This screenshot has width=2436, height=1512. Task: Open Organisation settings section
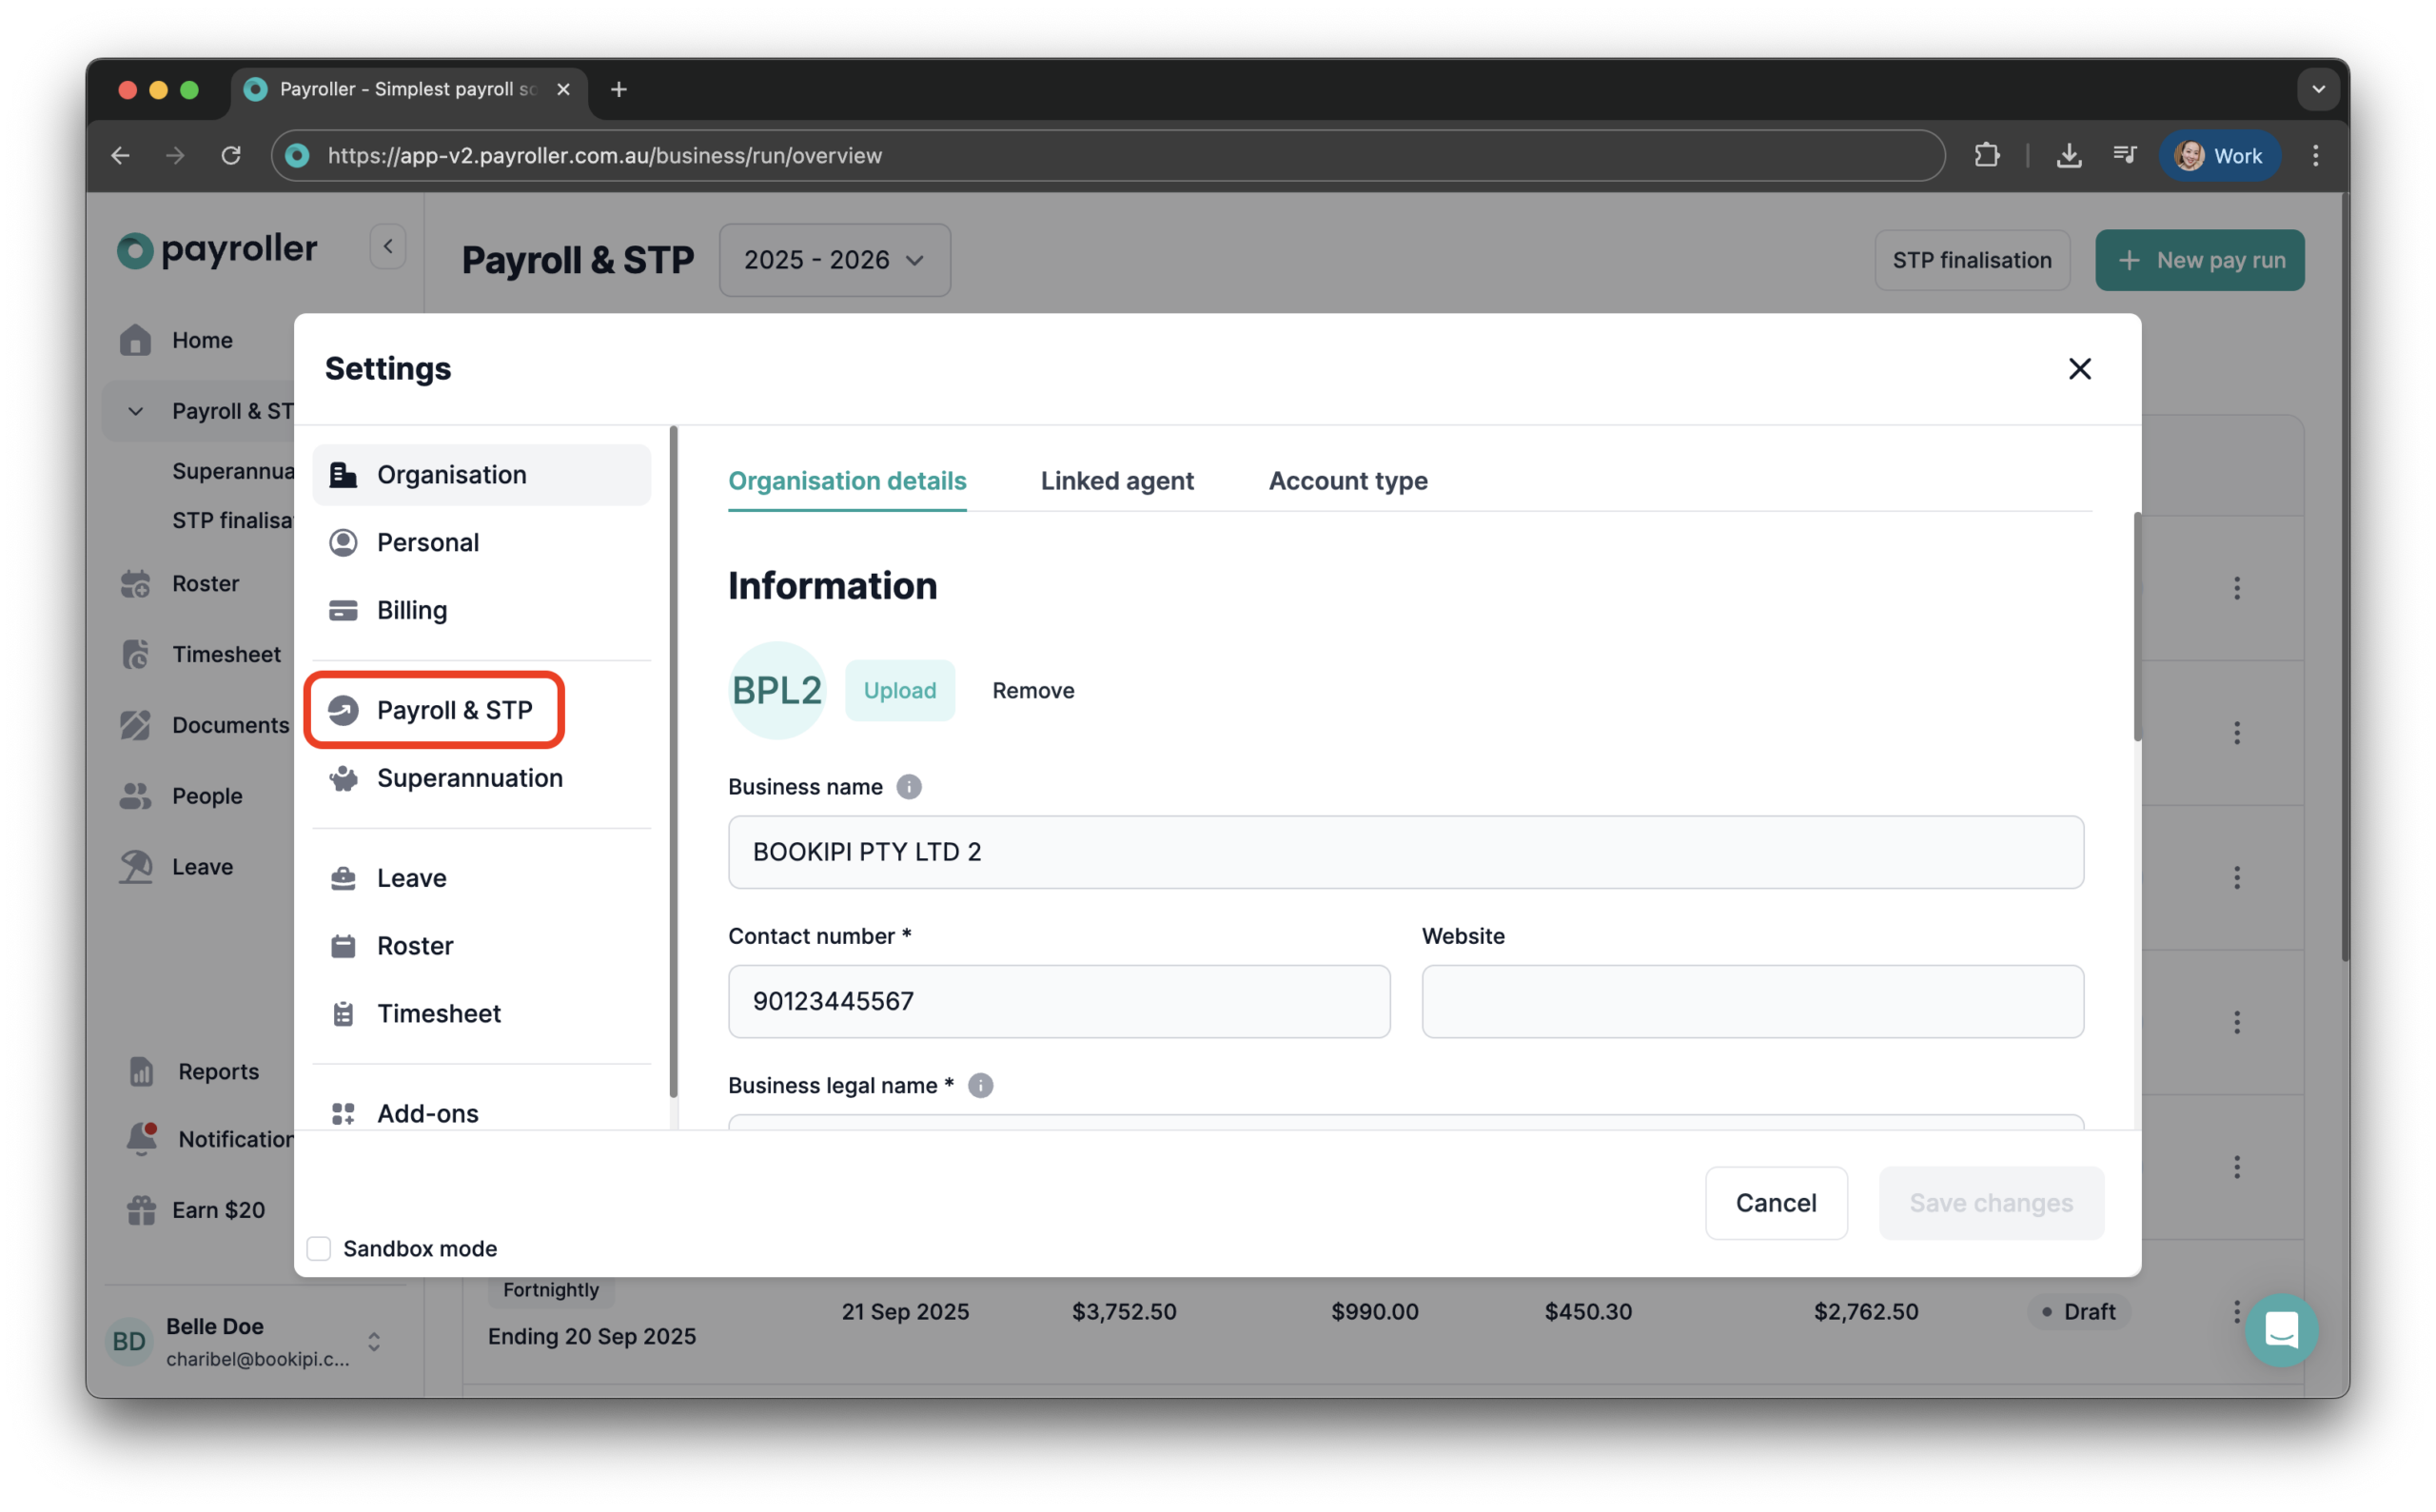[481, 475]
